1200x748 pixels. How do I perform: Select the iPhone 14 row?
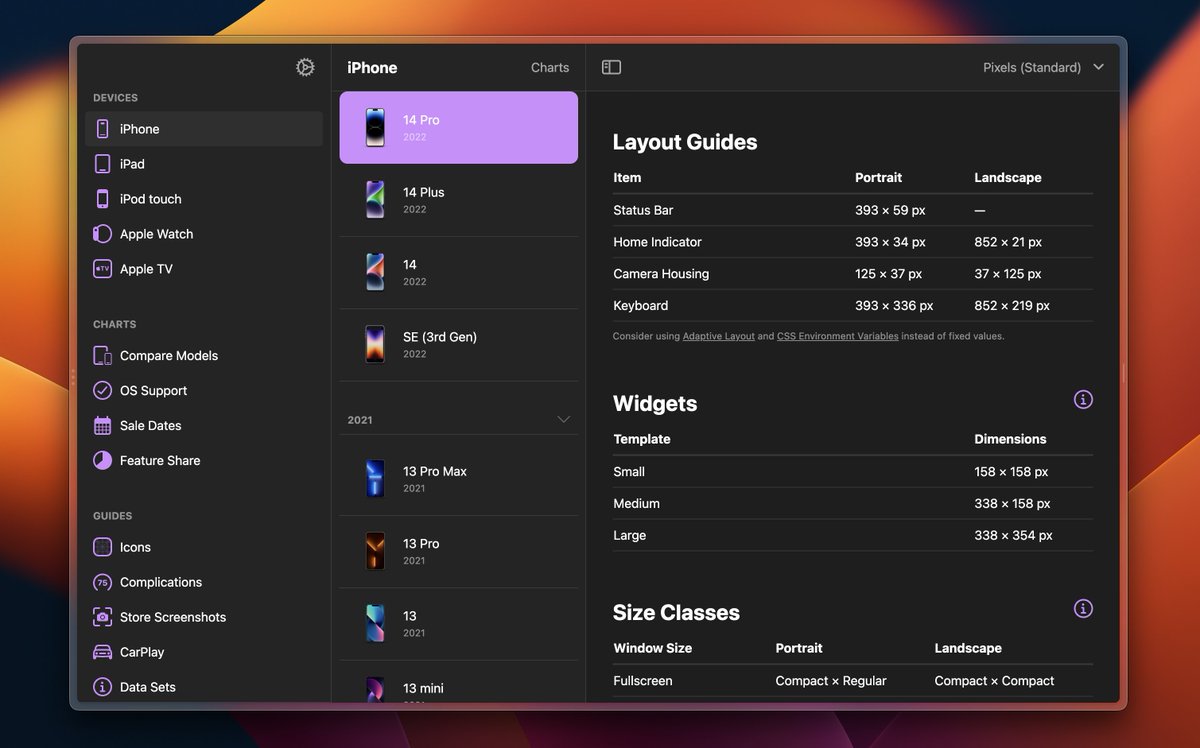click(x=459, y=272)
